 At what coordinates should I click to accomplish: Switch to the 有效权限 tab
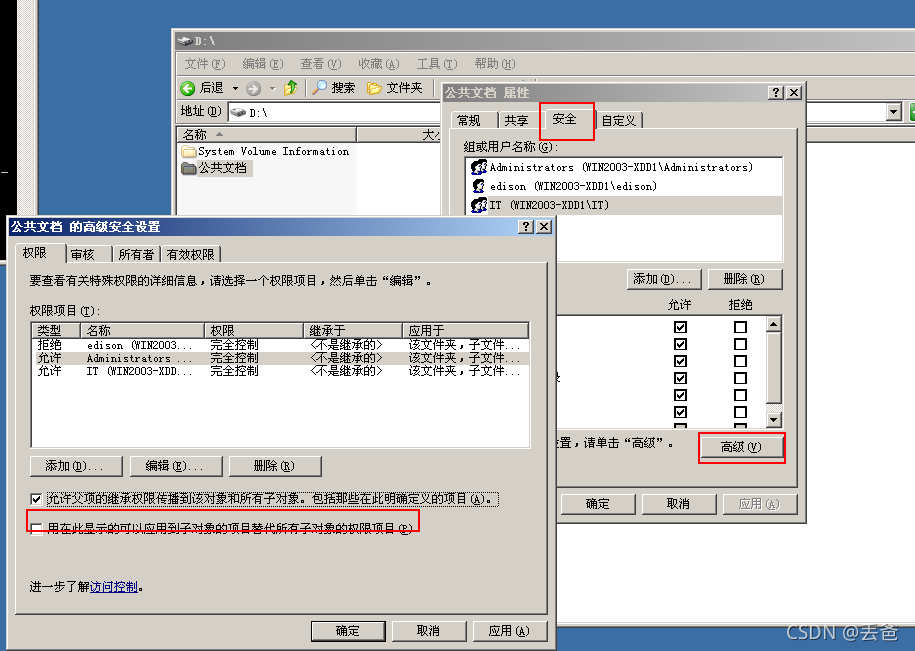point(190,254)
